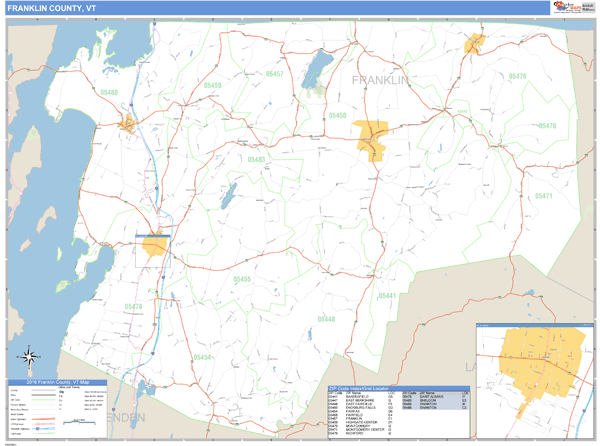Image resolution: width=600 pixels, height=446 pixels.
Task: Click the compass rose icon
Action: pos(29,357)
